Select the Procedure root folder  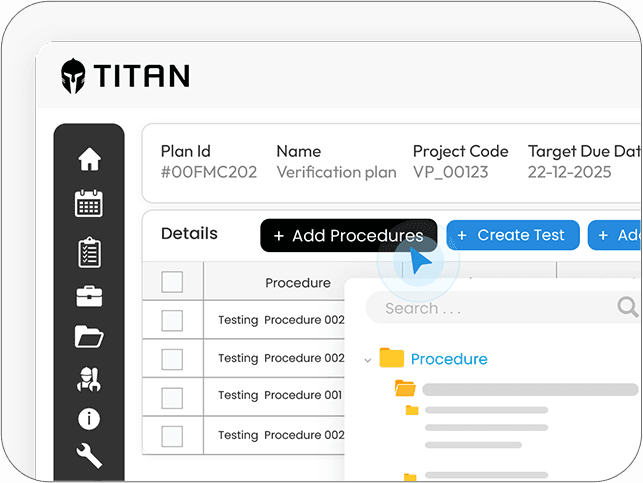(x=448, y=359)
